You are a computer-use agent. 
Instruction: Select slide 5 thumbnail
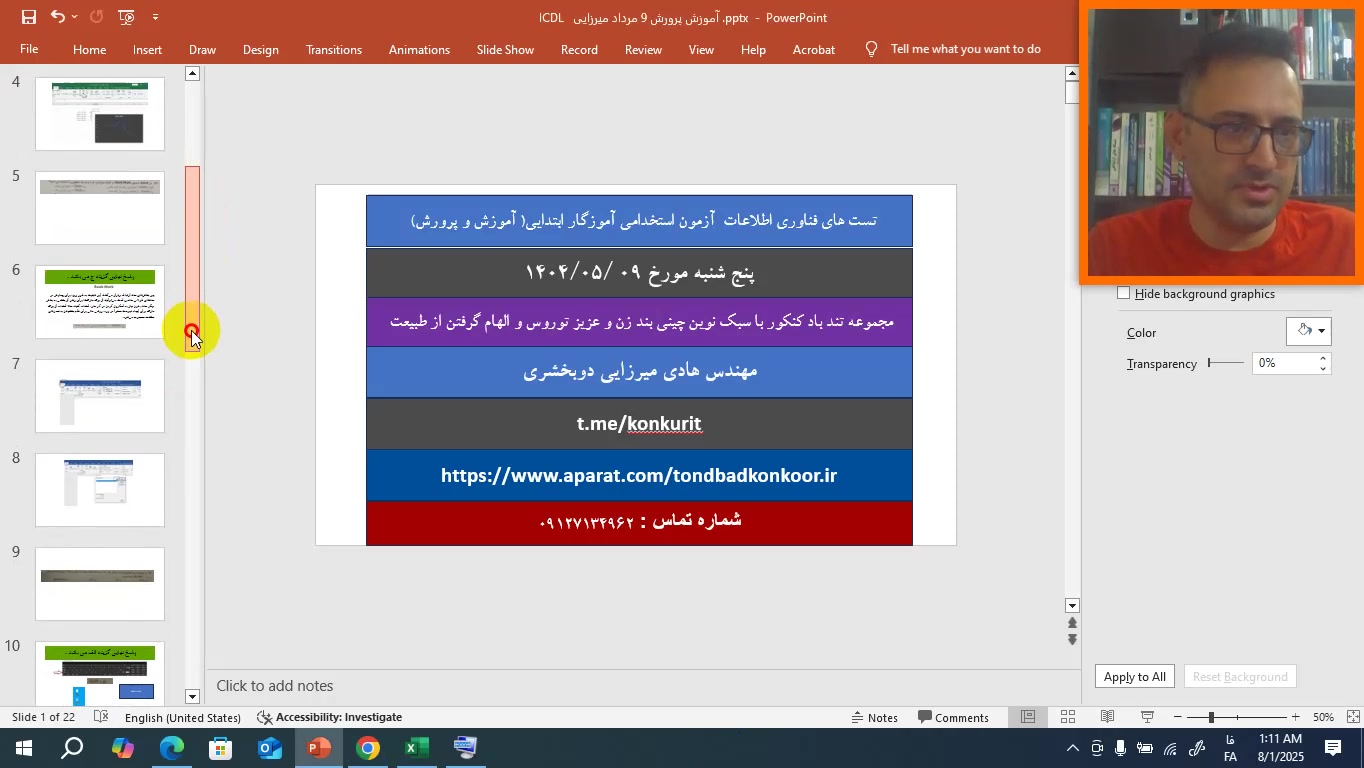(x=100, y=208)
